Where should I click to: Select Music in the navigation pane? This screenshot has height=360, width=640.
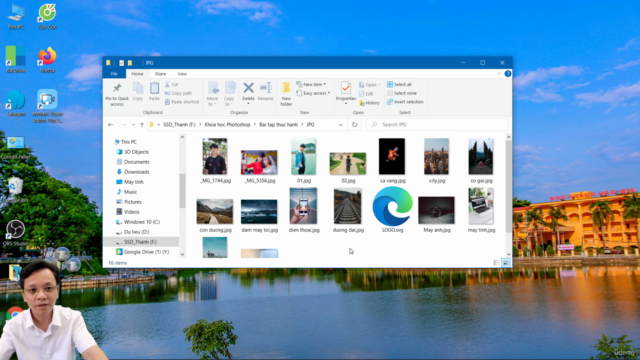[x=130, y=192]
